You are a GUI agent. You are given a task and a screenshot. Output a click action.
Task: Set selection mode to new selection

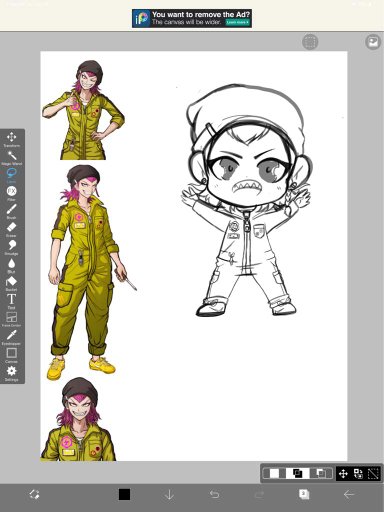coord(274,473)
